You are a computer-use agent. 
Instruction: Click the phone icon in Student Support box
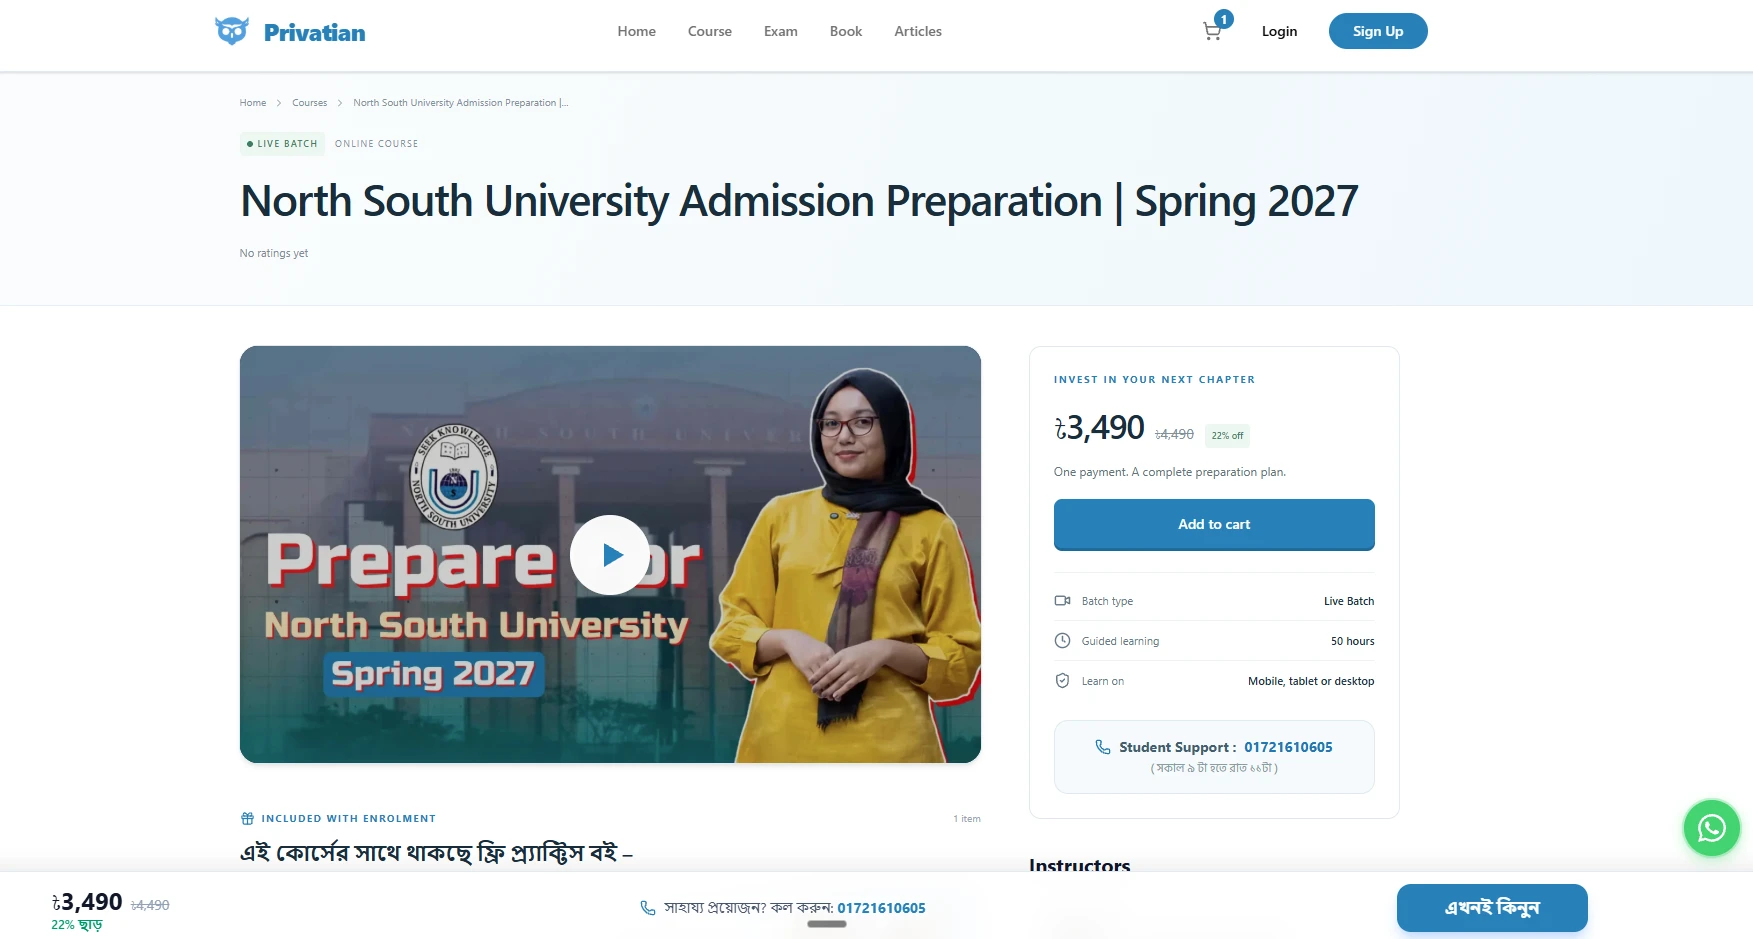click(x=1103, y=747)
